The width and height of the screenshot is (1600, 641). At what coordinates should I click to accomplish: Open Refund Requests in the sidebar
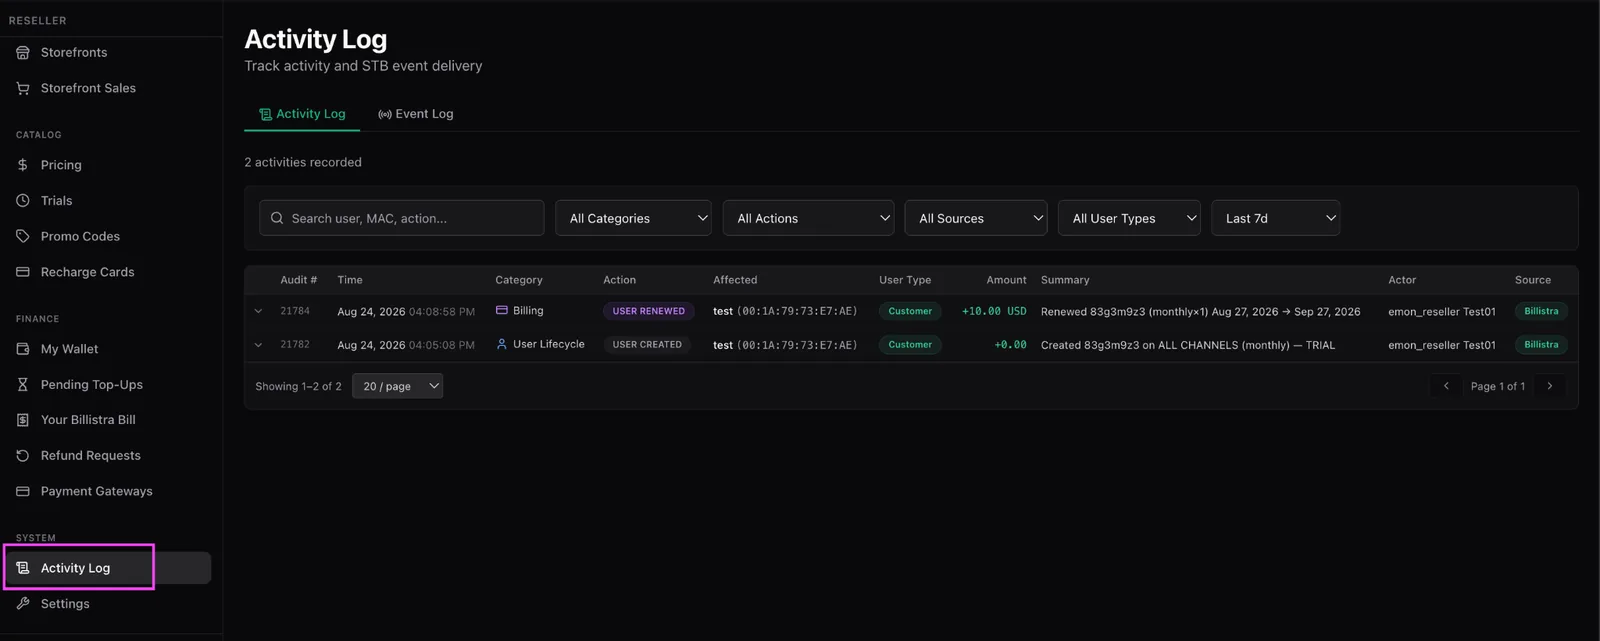(x=110, y=455)
